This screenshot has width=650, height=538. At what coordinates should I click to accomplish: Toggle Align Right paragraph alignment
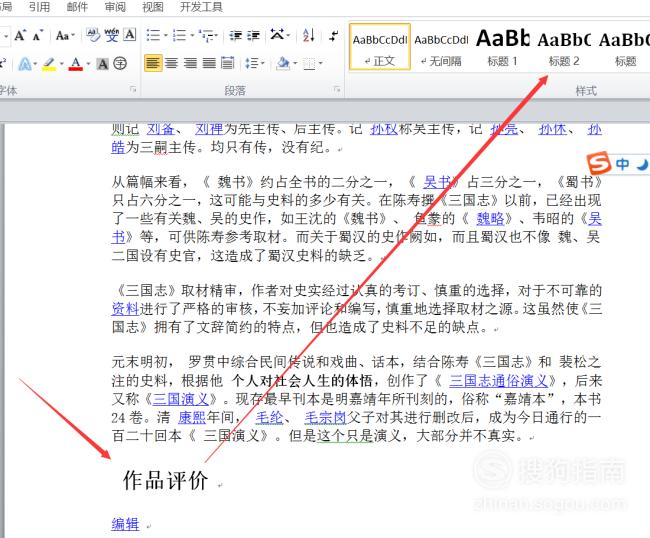click(x=190, y=63)
